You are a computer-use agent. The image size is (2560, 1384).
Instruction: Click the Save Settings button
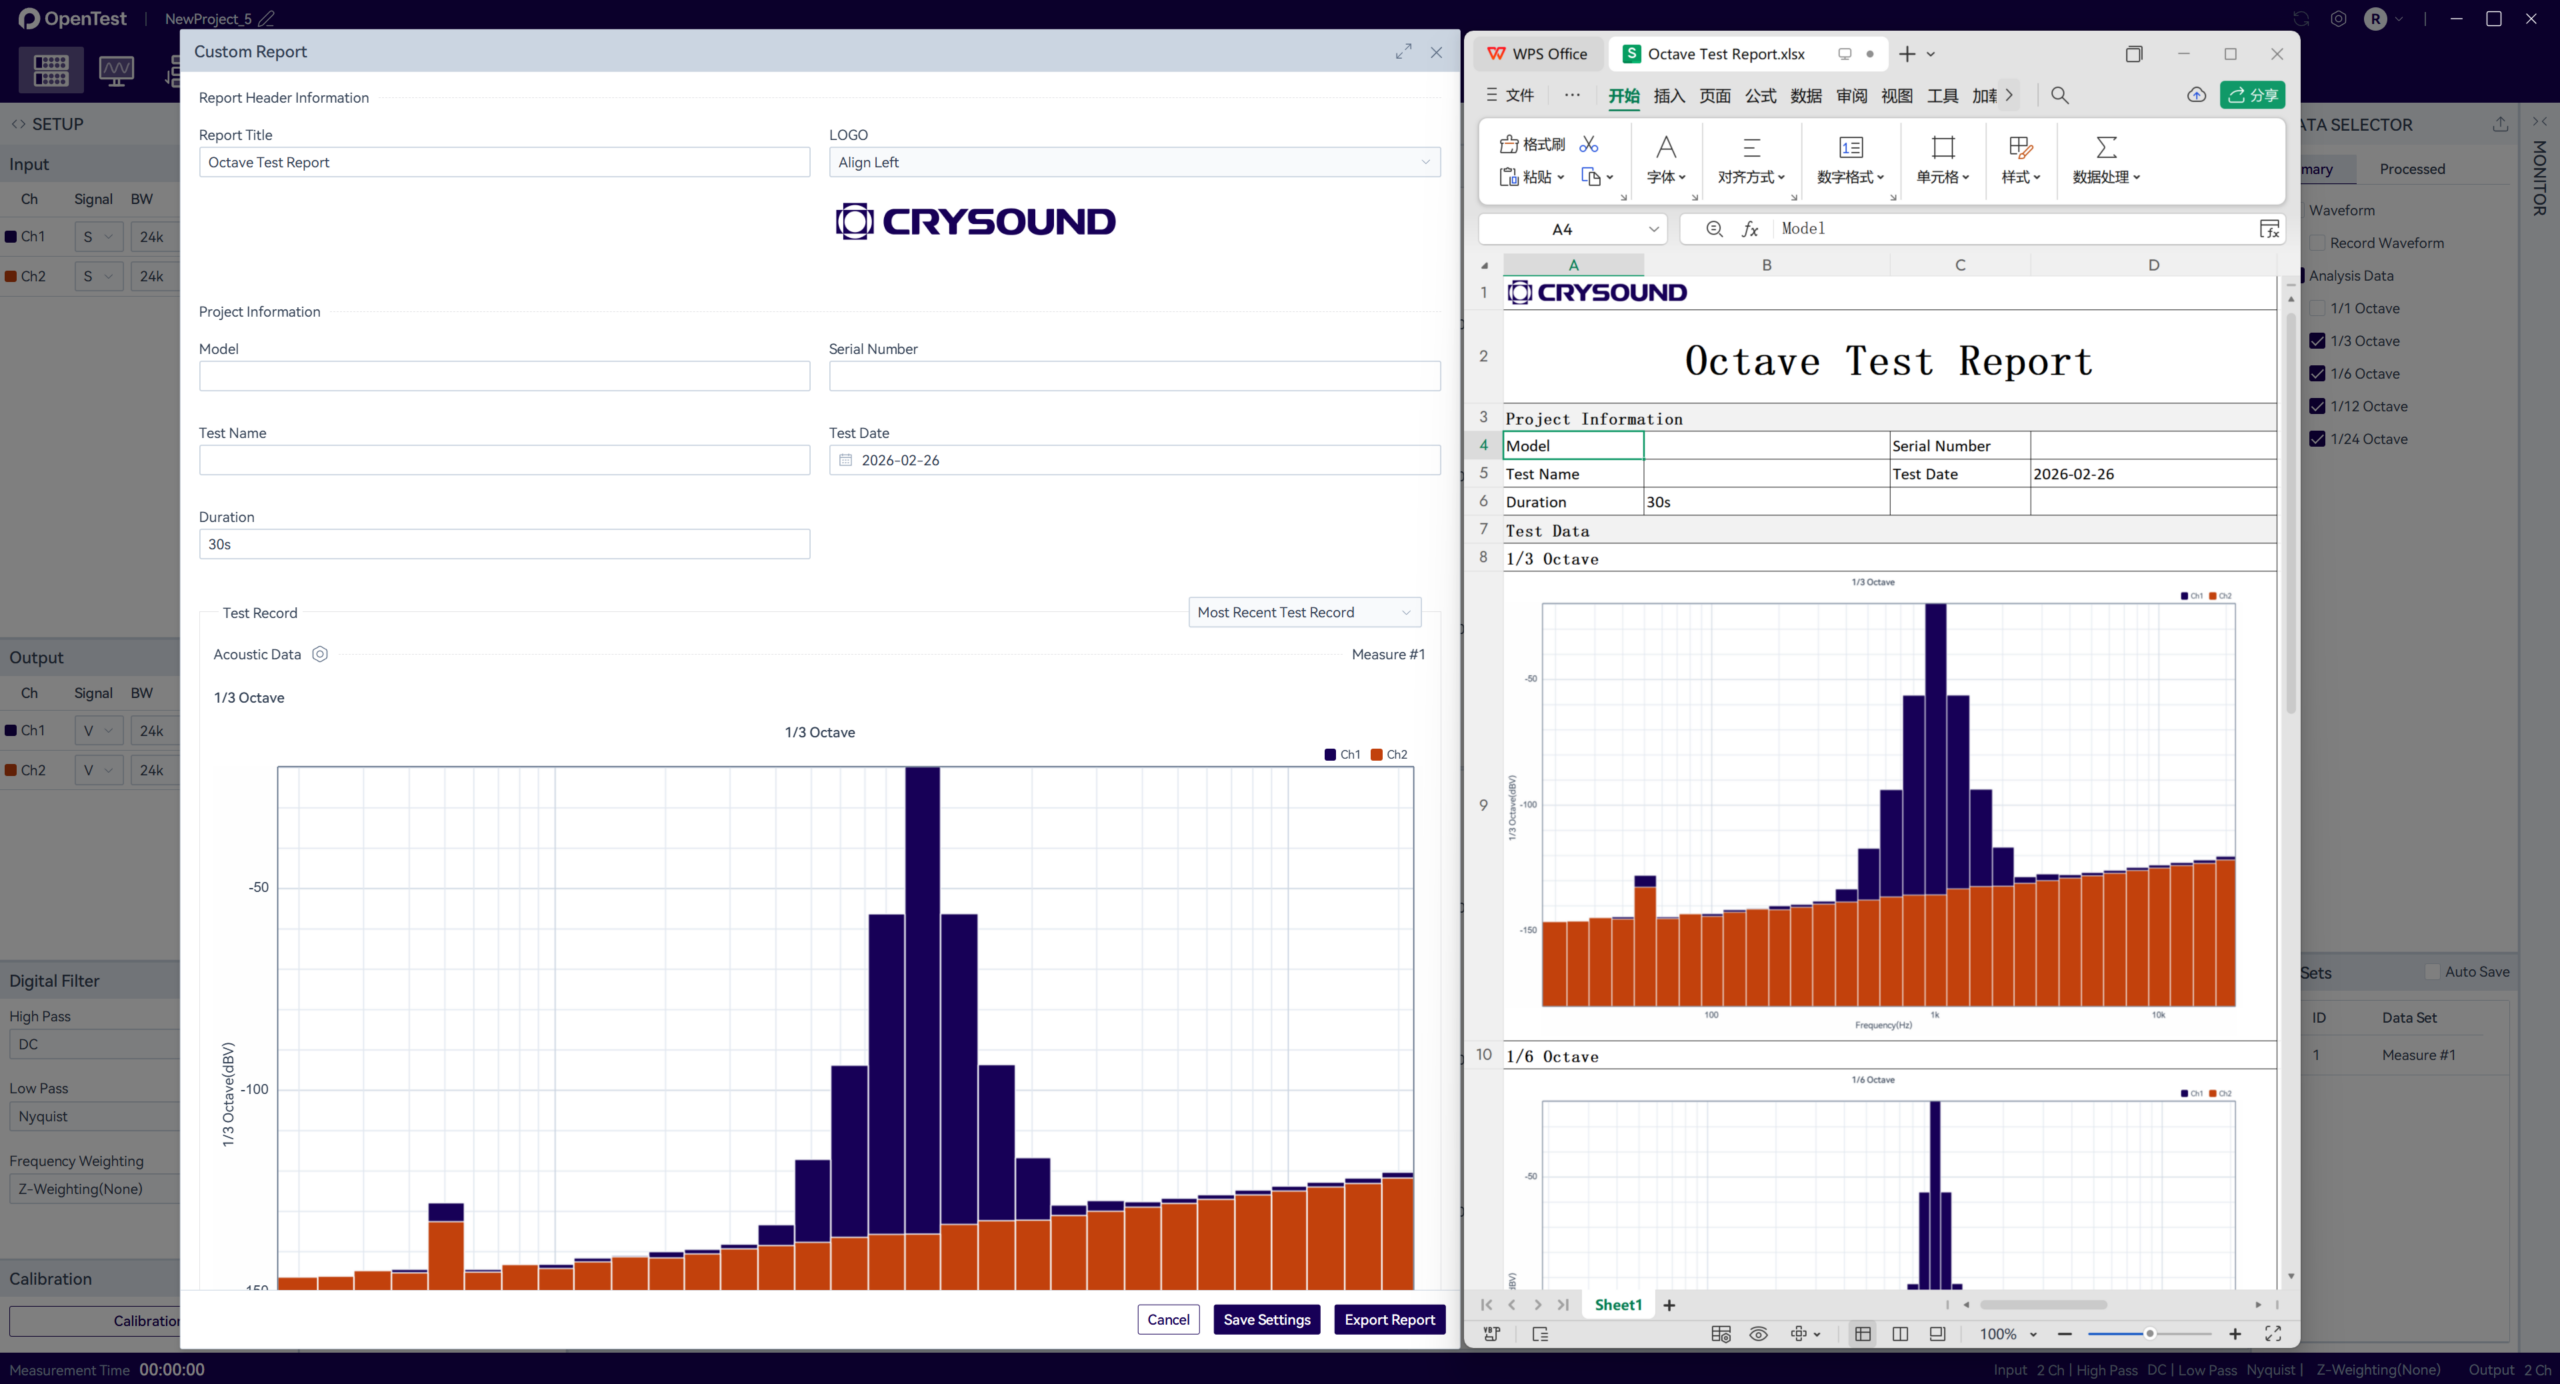point(1266,1319)
